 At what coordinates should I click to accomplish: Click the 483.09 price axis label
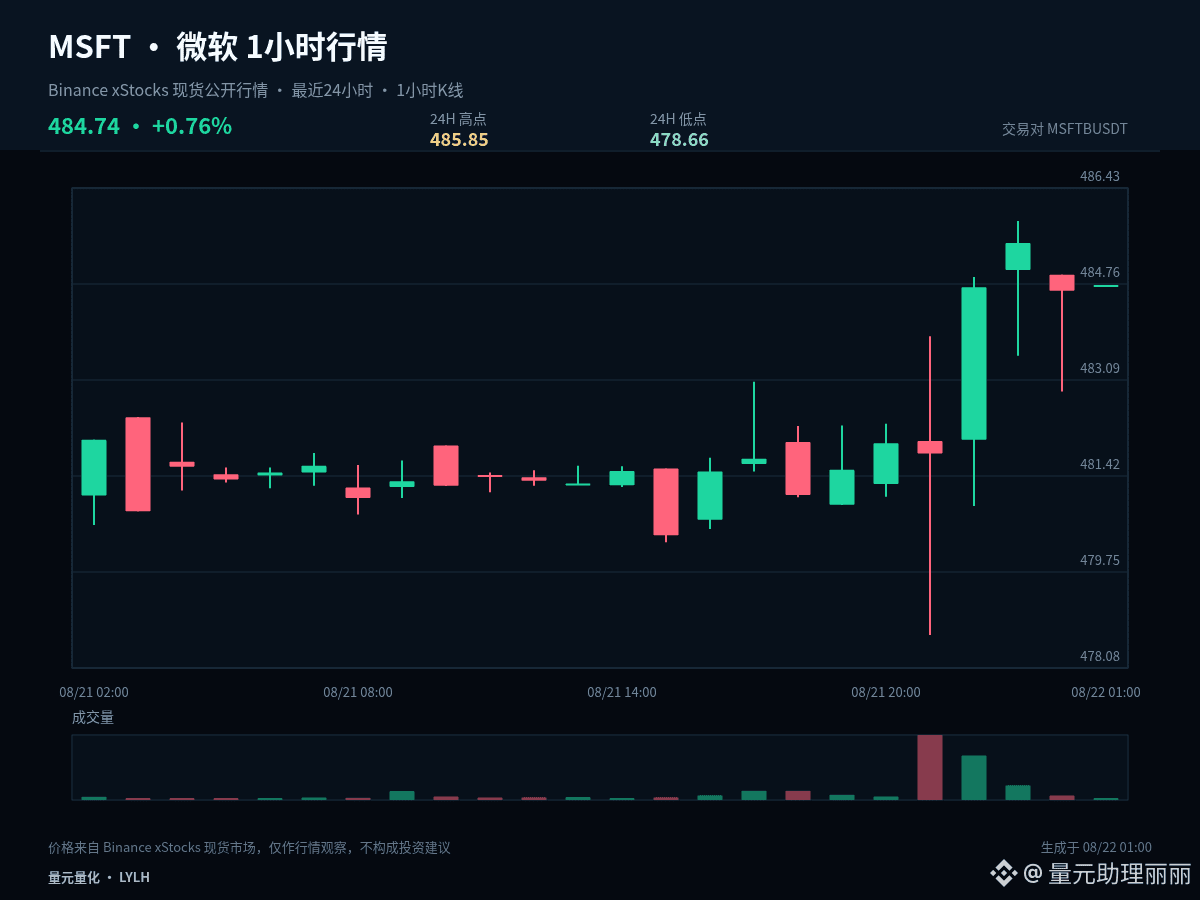[1100, 368]
